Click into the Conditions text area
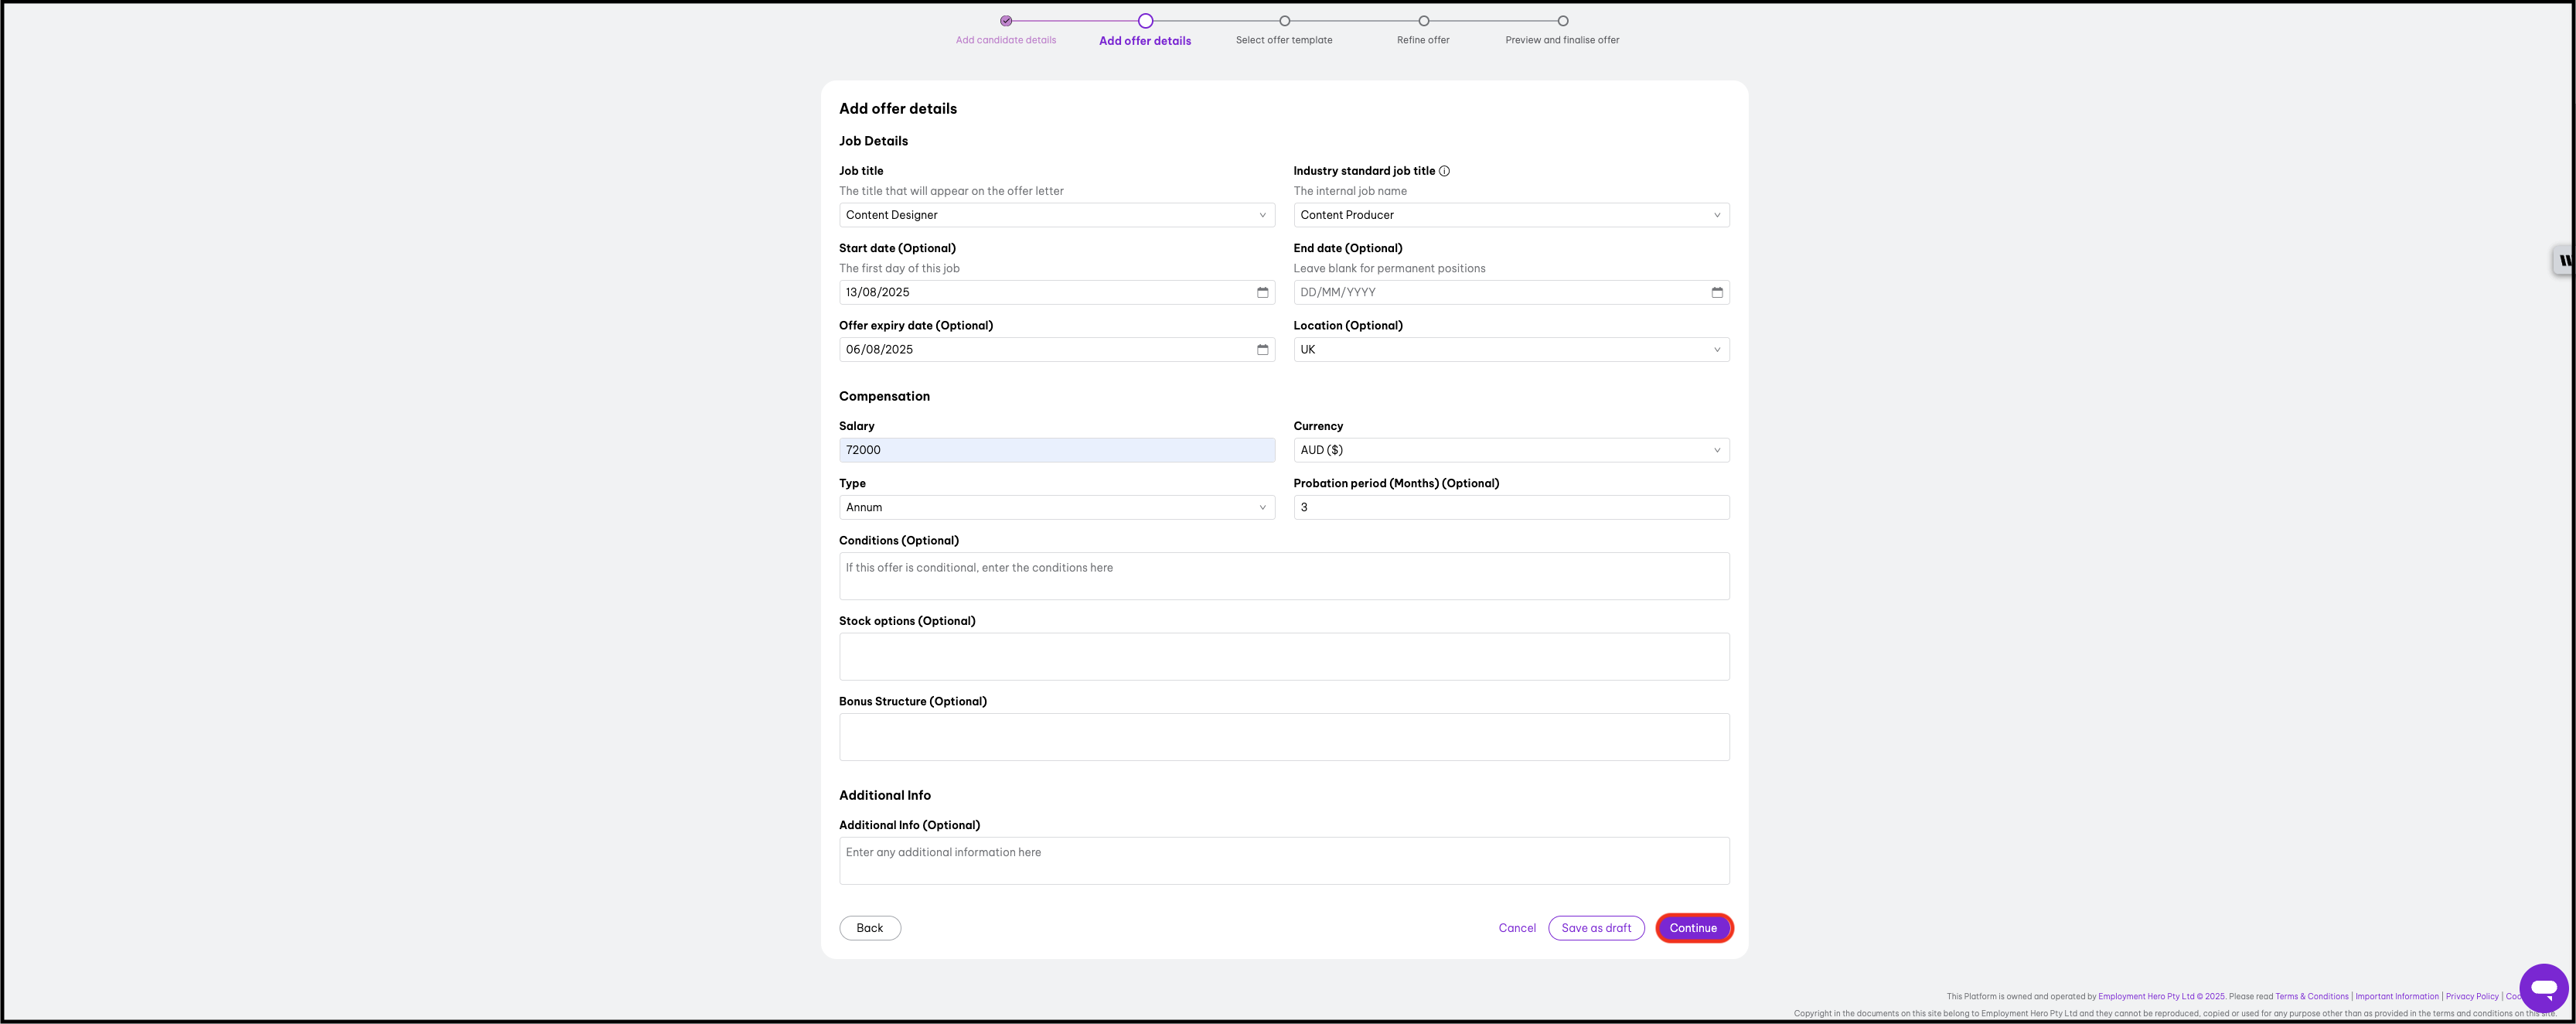 coord(1283,576)
